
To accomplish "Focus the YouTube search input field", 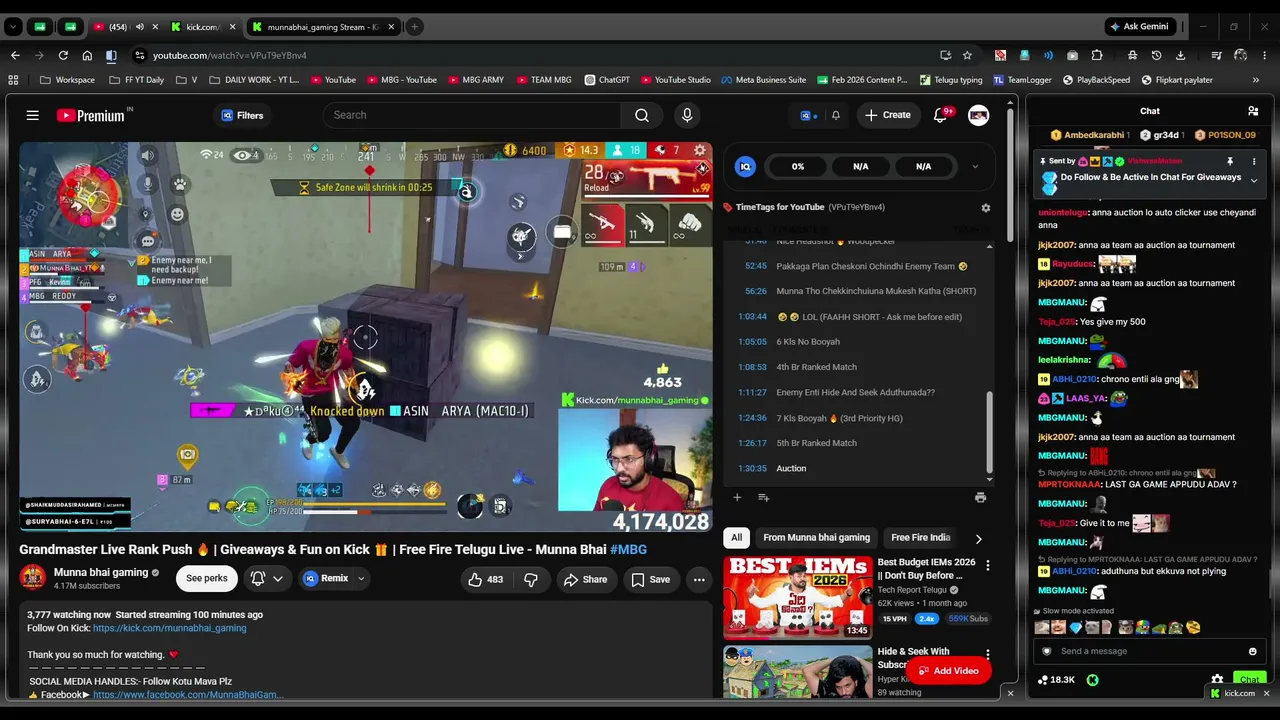I will coord(472,115).
